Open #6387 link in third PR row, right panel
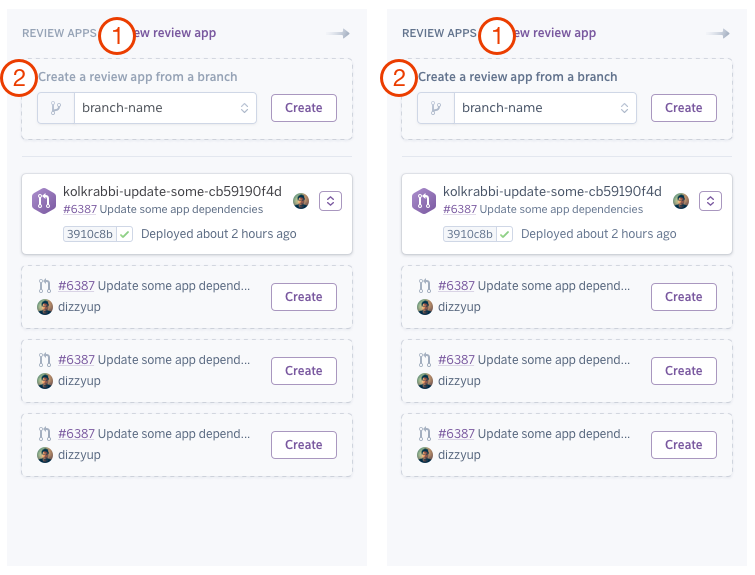The image size is (755, 575). click(x=456, y=434)
